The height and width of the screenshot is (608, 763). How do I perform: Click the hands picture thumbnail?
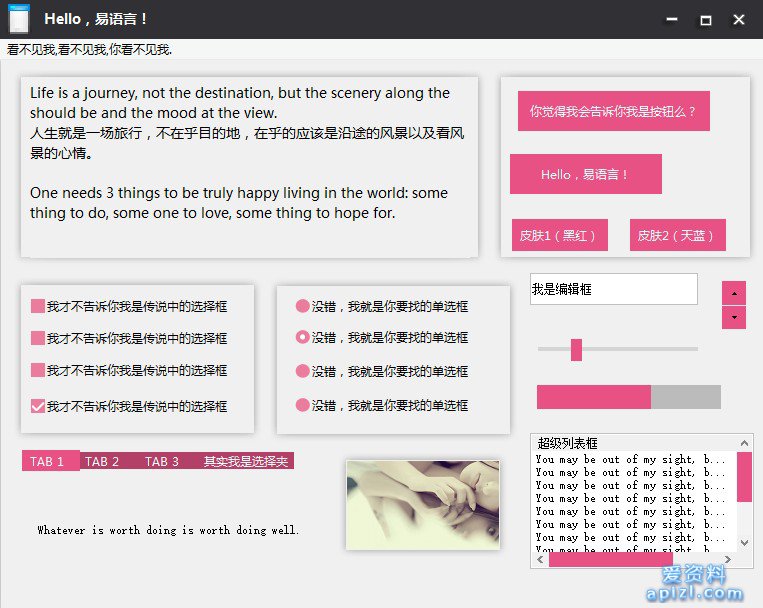[x=423, y=505]
